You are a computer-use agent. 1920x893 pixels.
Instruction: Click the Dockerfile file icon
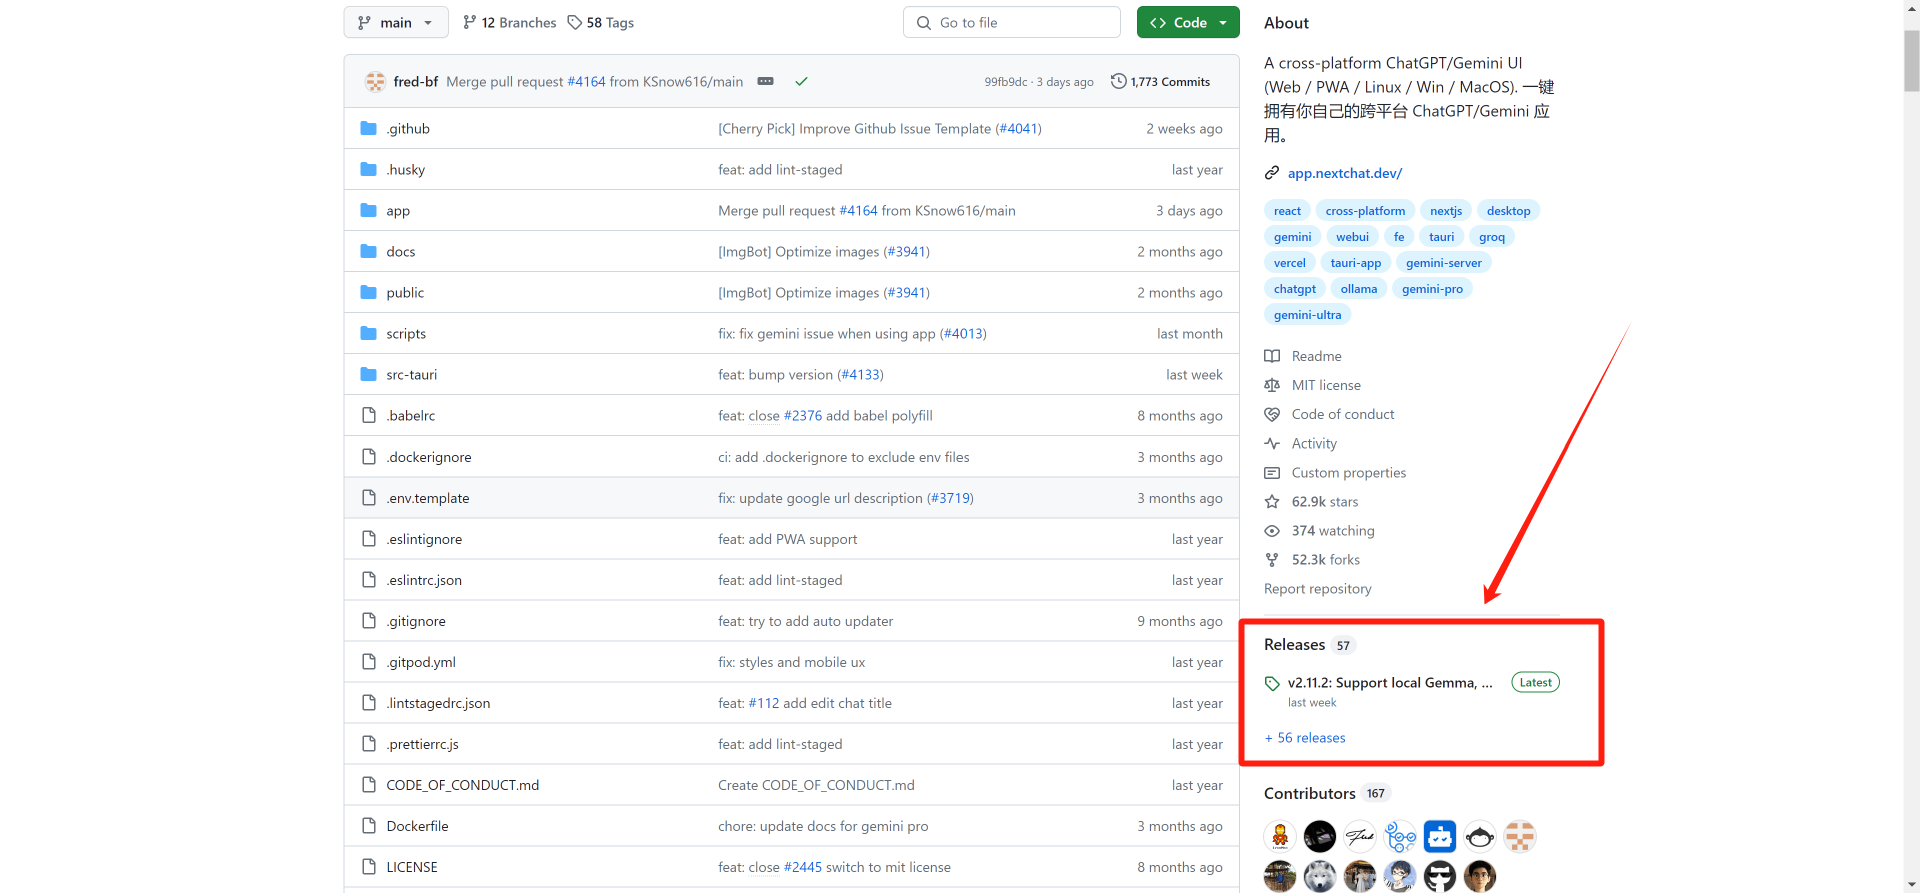point(369,825)
